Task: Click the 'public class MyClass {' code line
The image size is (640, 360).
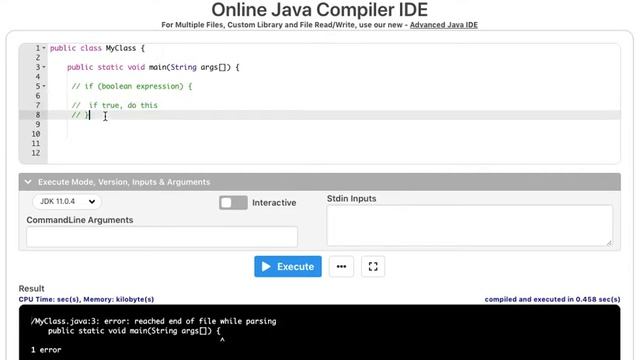Action: point(97,48)
